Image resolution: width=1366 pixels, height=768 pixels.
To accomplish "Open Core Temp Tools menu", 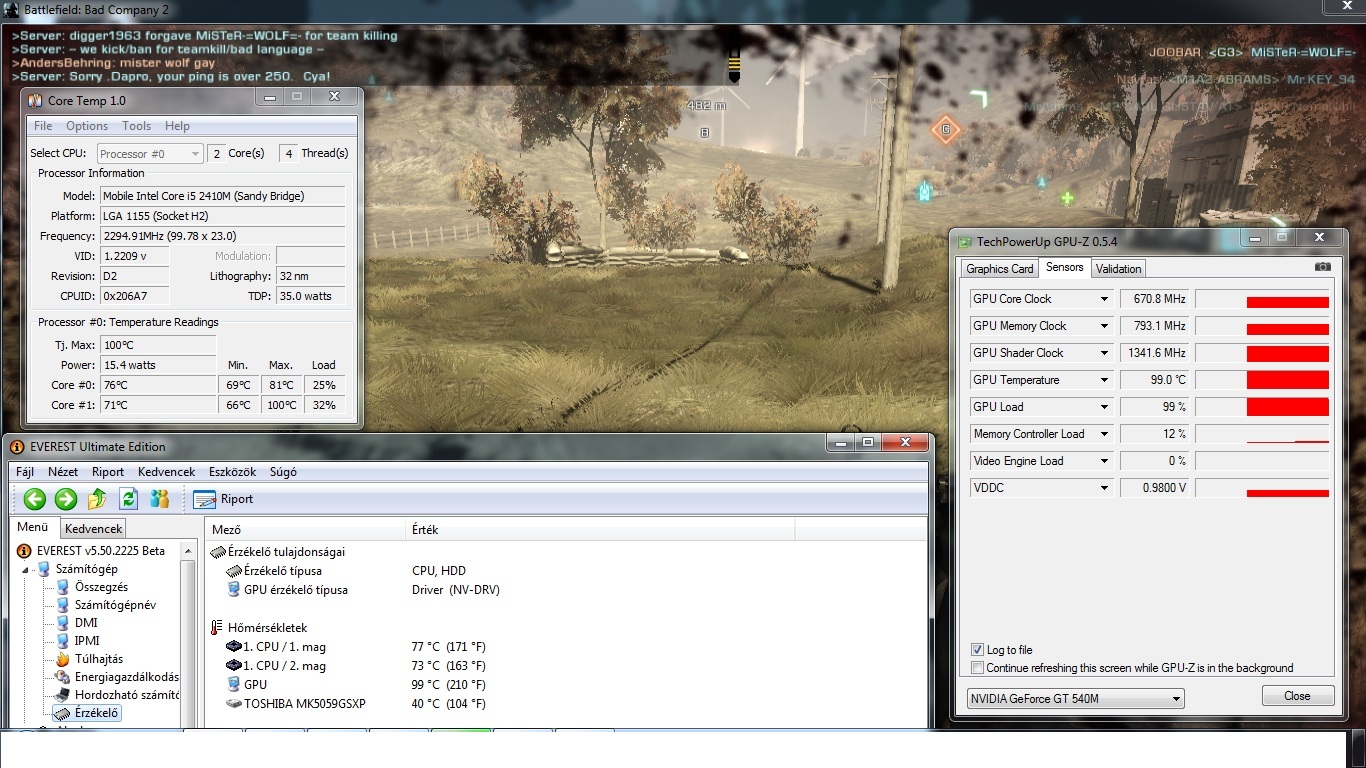I will point(137,126).
